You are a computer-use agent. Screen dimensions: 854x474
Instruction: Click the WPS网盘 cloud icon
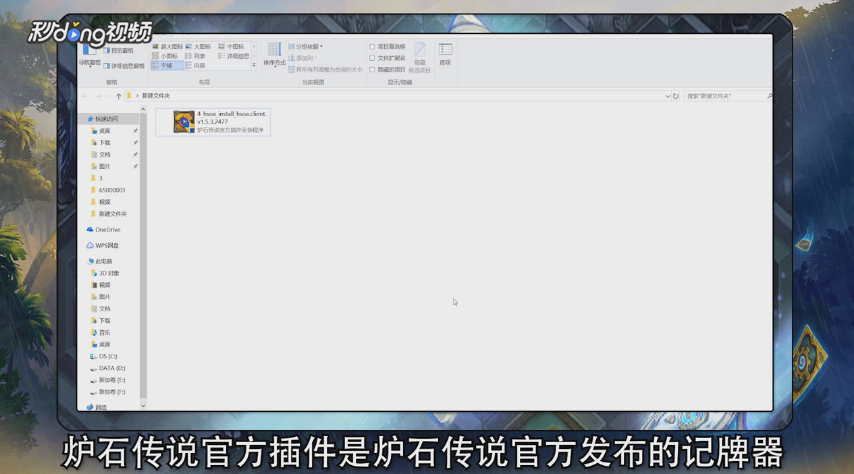pos(90,246)
